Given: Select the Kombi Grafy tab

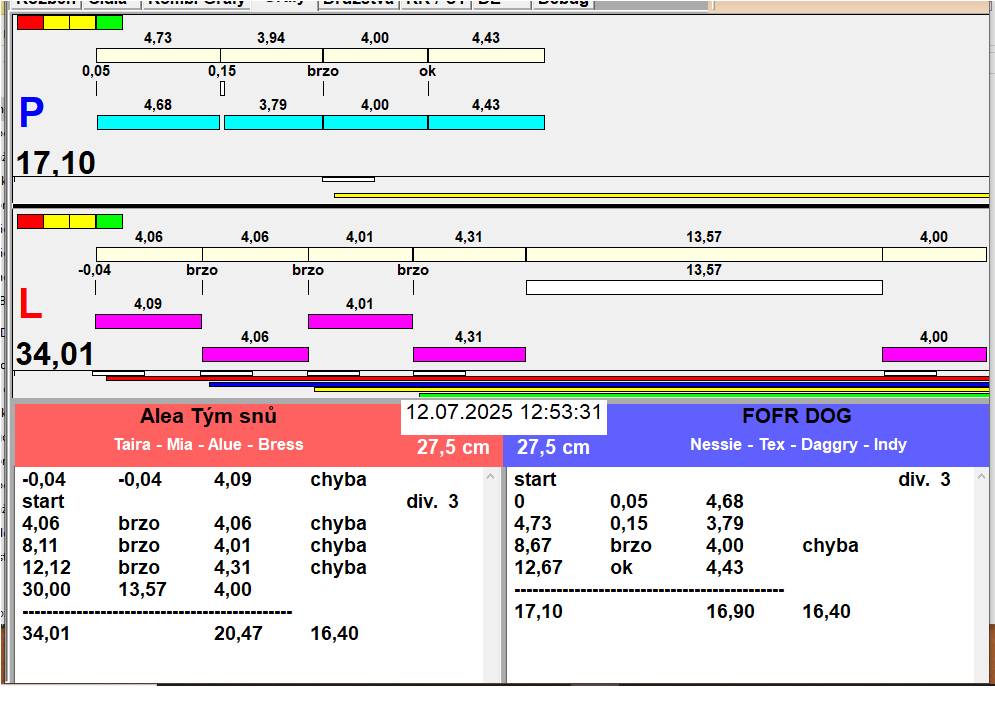Looking at the screenshot, I should pyautogui.click(x=196, y=3).
